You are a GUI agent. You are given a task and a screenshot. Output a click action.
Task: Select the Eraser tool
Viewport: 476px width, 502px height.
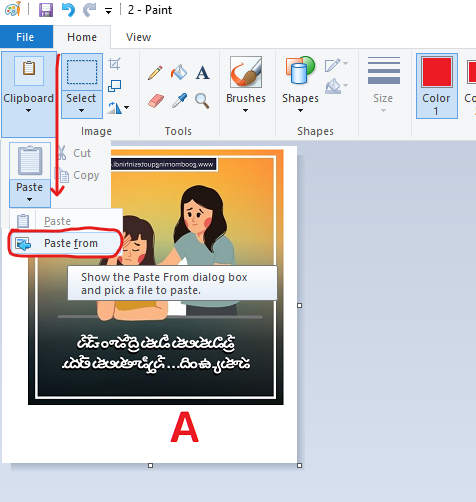pos(156,100)
